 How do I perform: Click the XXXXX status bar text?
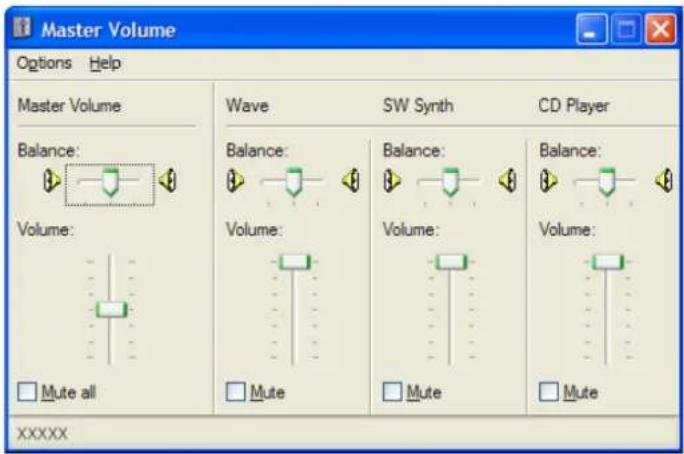pos(42,434)
